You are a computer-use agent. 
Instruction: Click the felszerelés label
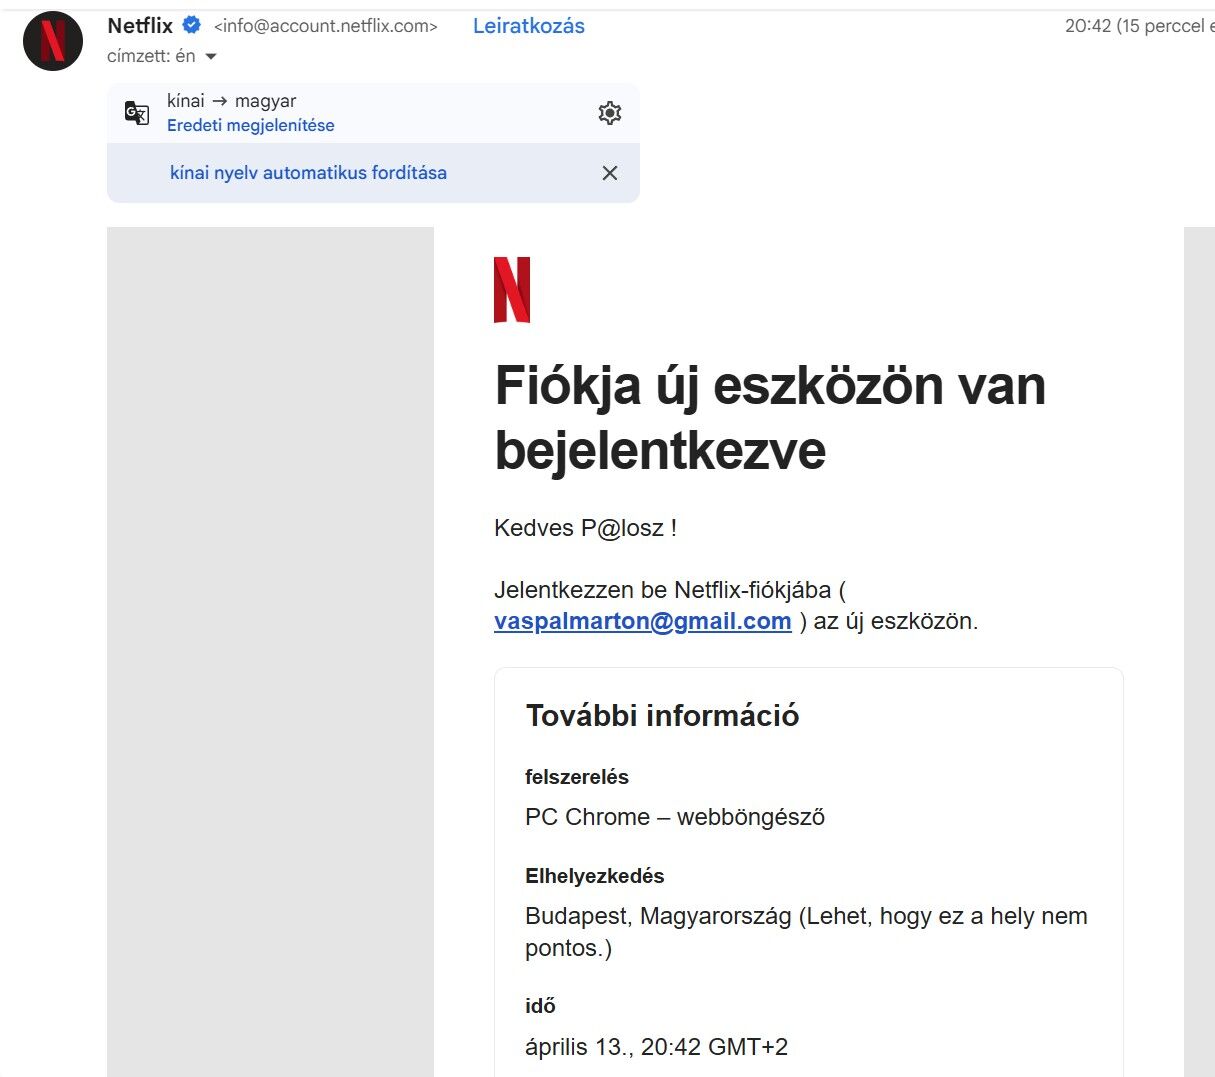point(577,777)
